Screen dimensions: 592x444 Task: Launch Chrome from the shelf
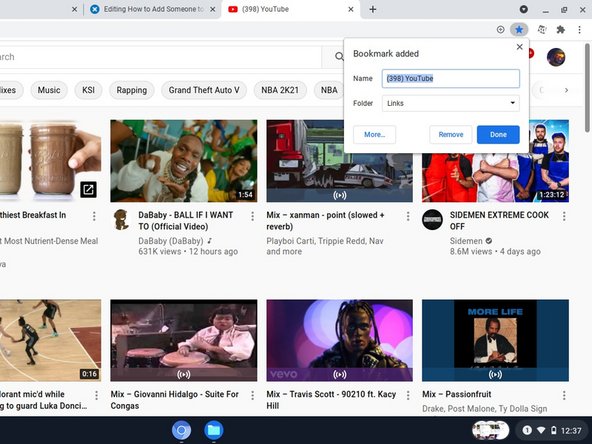coord(182,430)
